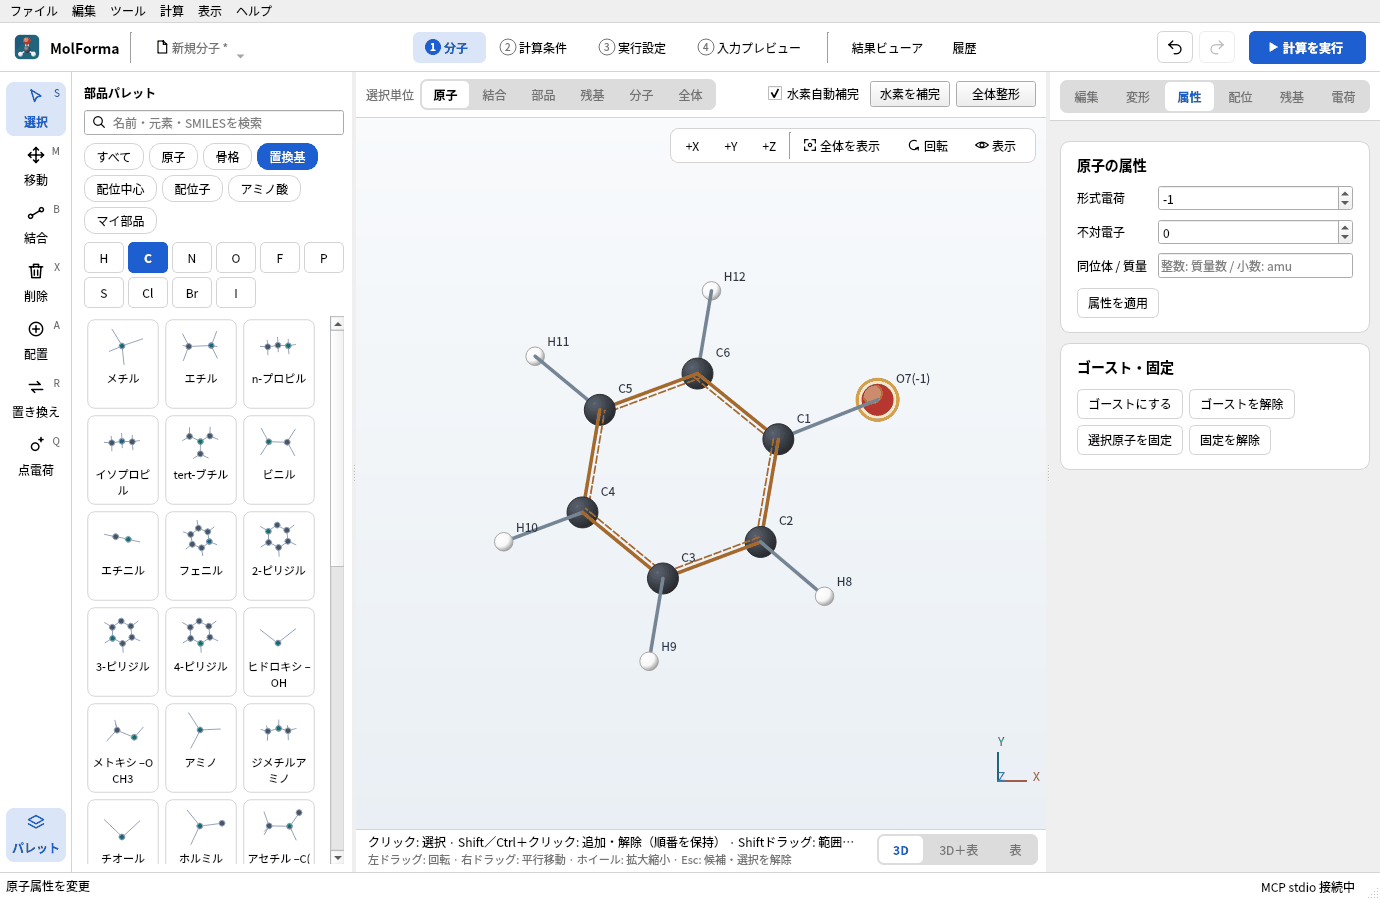This screenshot has width=1380, height=900.
Task: Click the 同位体 / 質量 input field
Action: click(1255, 265)
